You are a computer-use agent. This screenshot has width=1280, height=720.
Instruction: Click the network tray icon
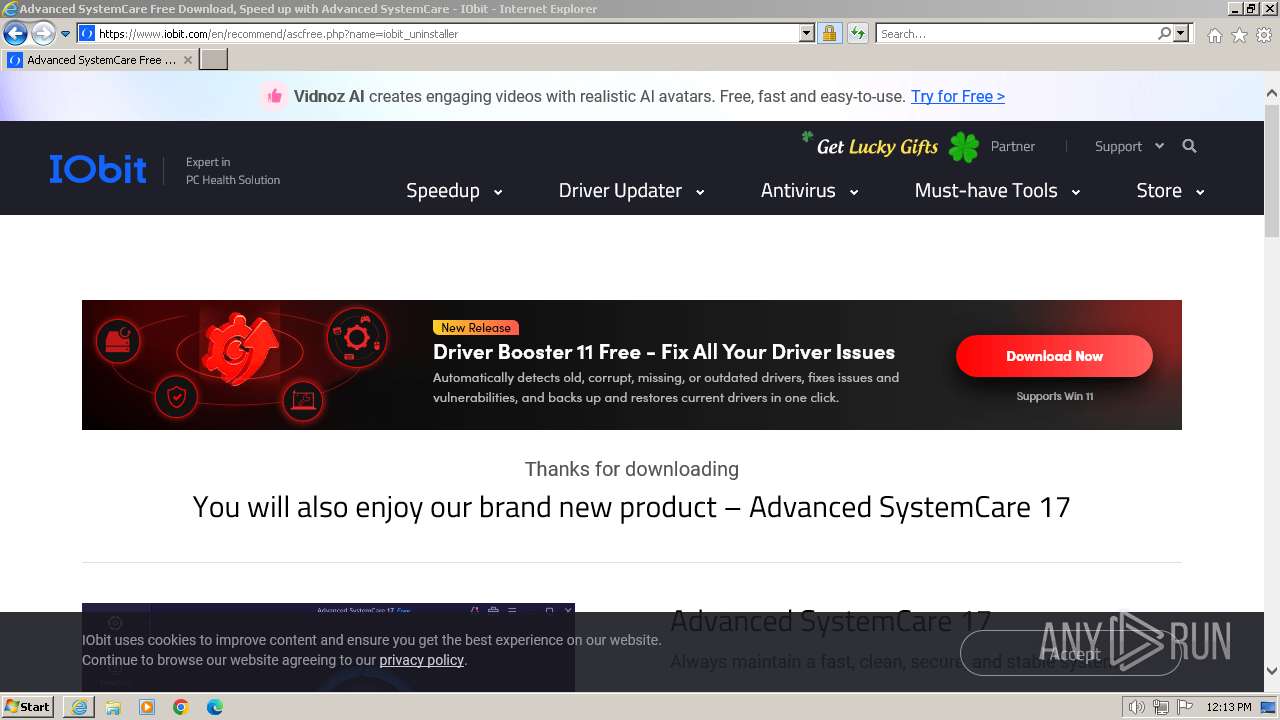1160,707
